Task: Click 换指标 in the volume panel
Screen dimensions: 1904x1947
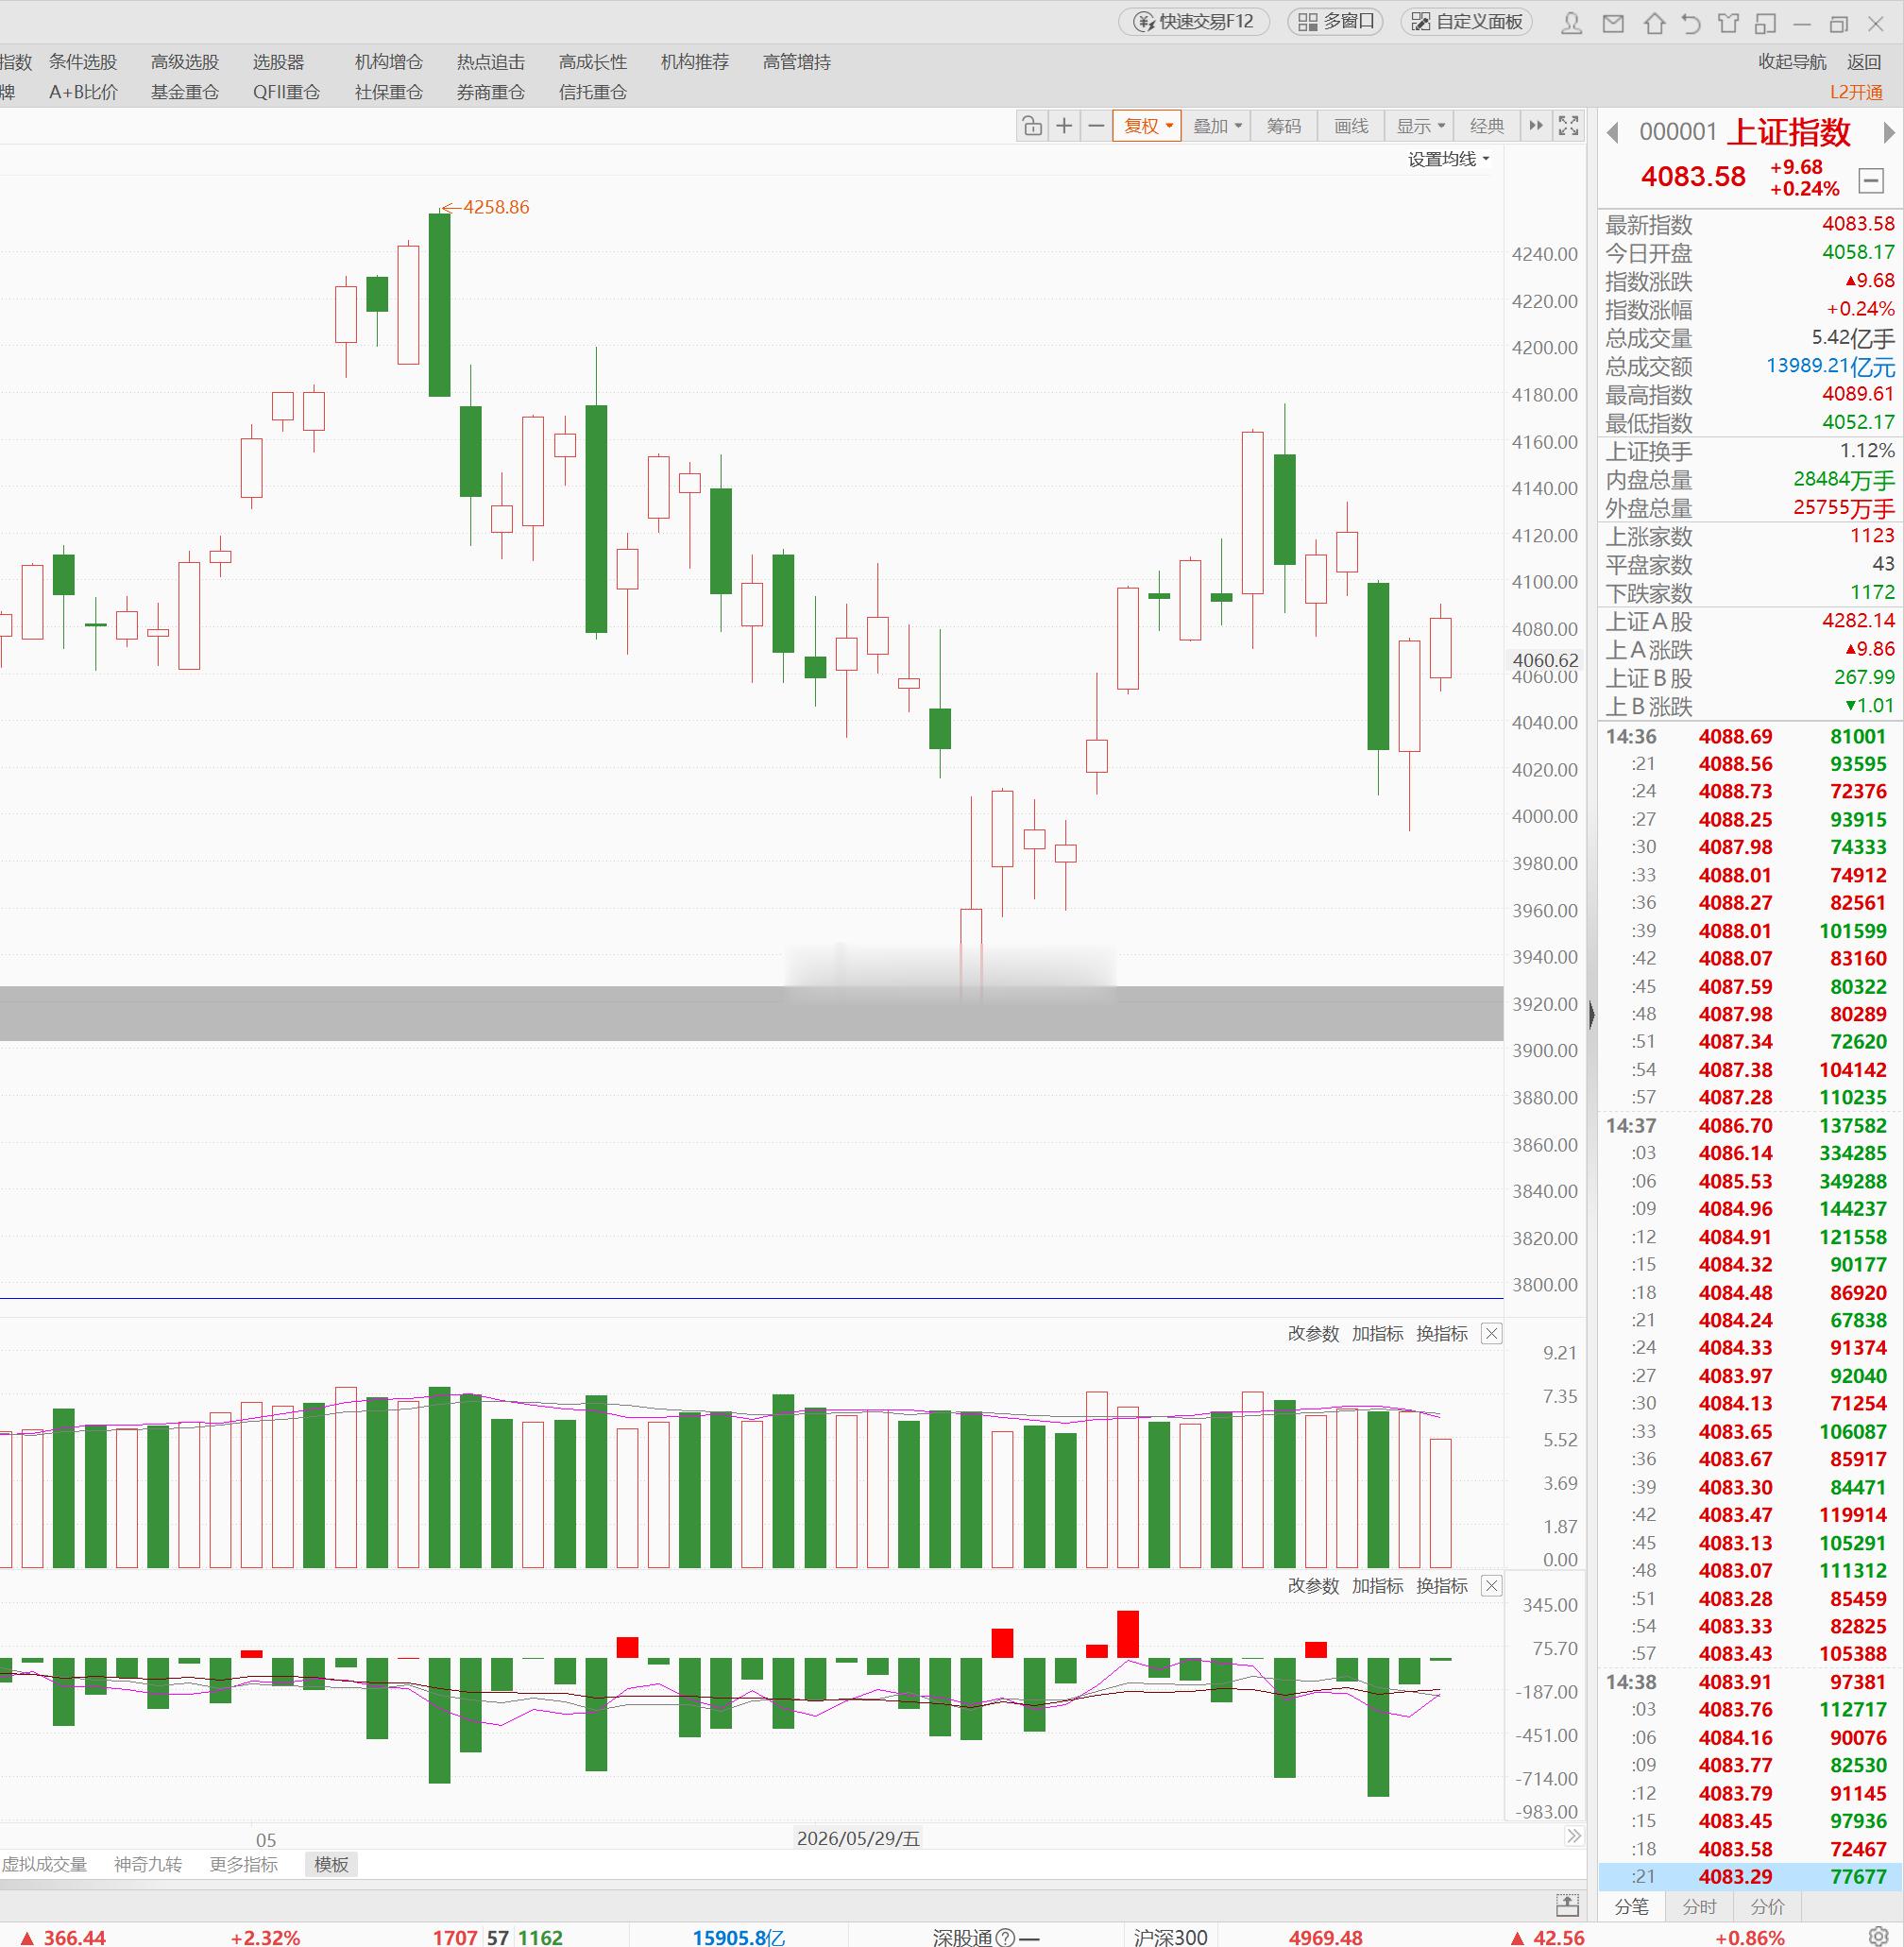Action: coord(1442,1333)
